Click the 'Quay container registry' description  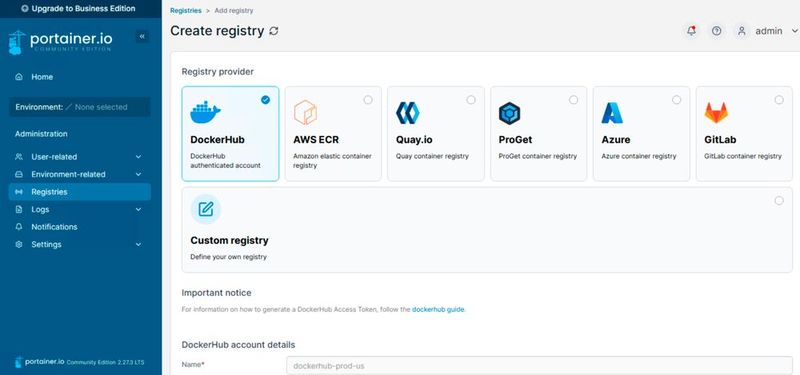coord(432,156)
